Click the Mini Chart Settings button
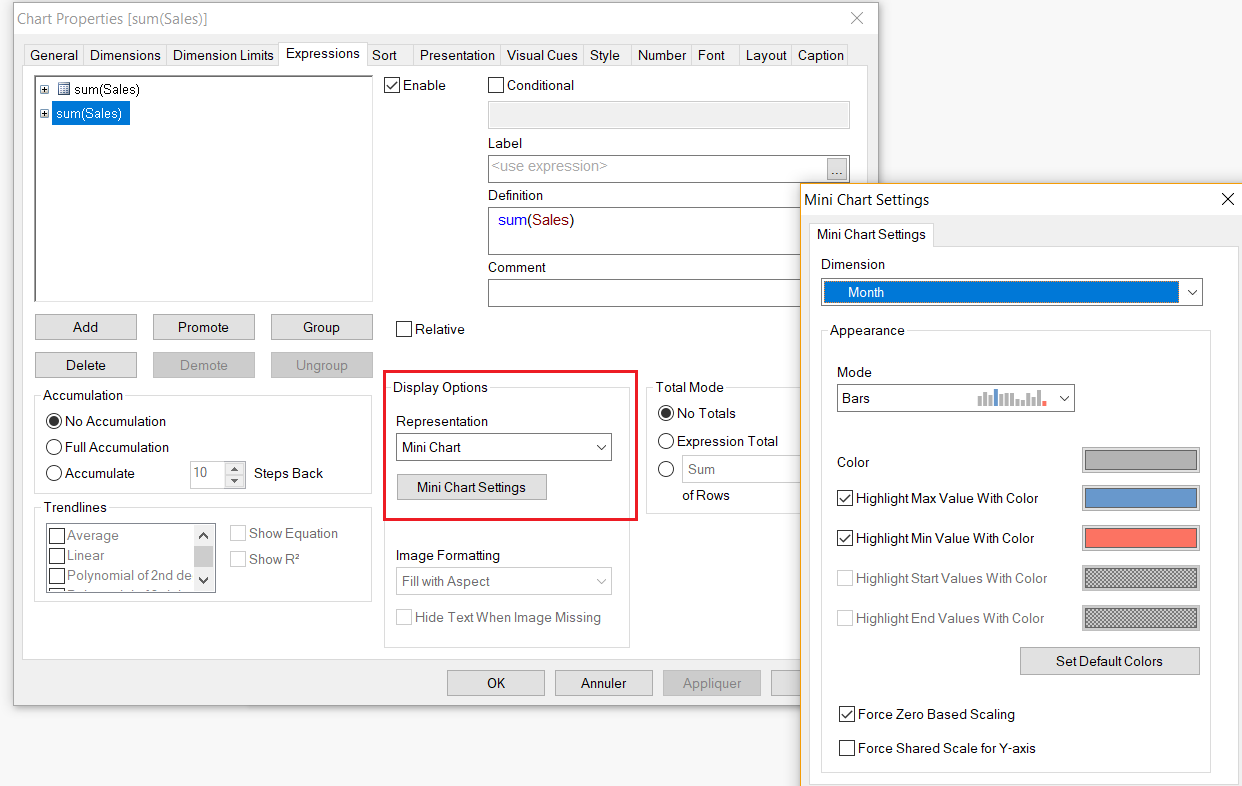 pyautogui.click(x=471, y=487)
